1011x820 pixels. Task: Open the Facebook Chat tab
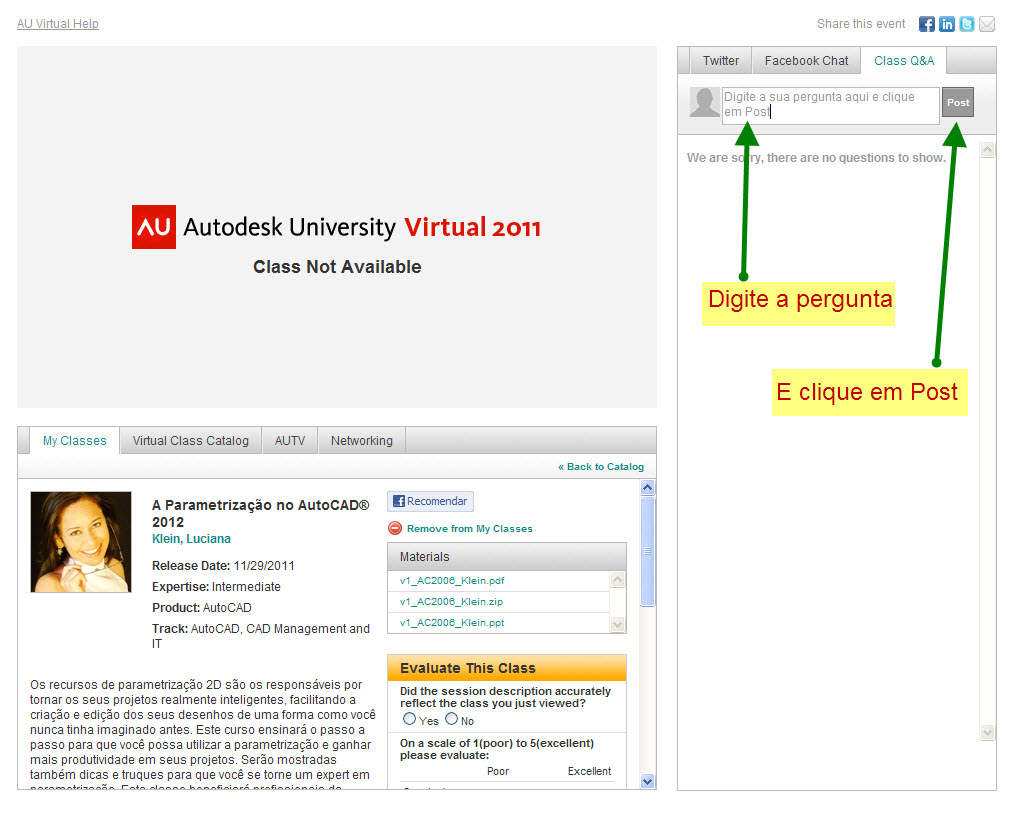(x=806, y=61)
